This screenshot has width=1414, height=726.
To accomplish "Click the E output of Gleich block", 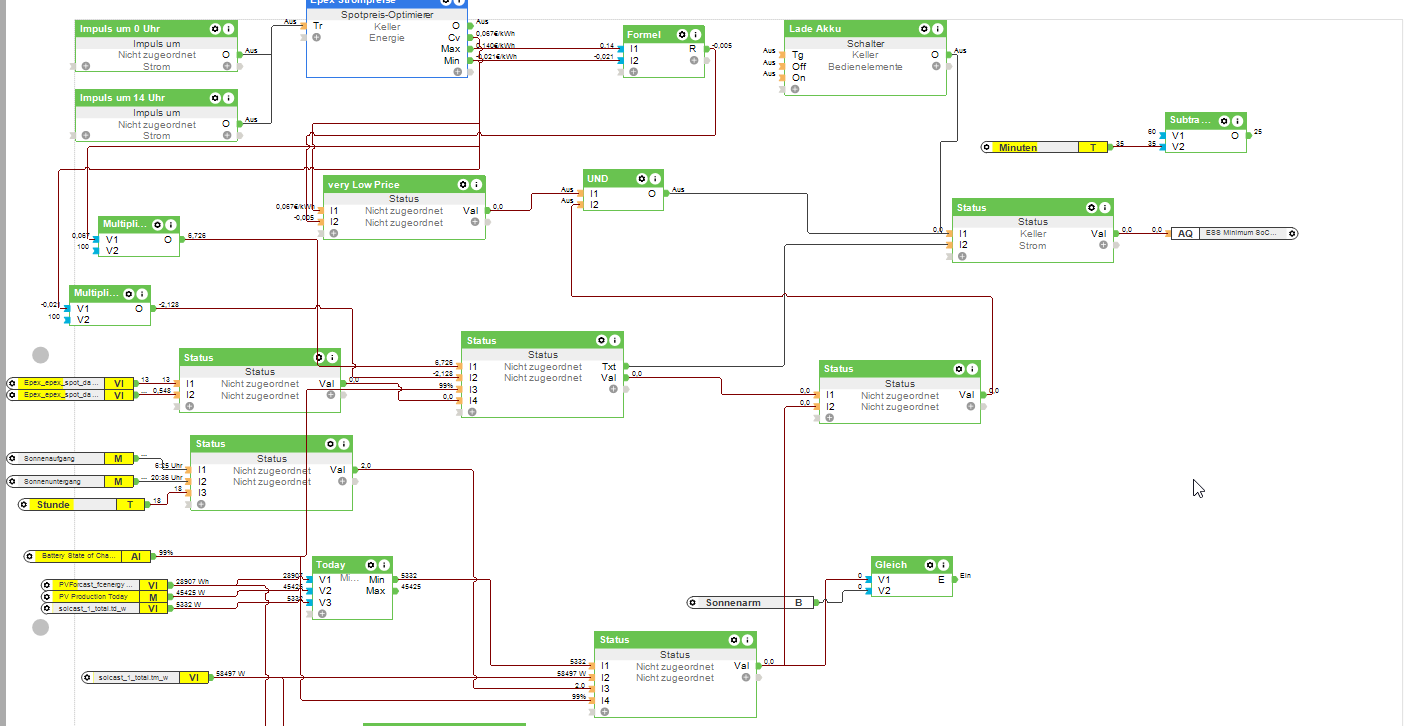I will (x=941, y=579).
